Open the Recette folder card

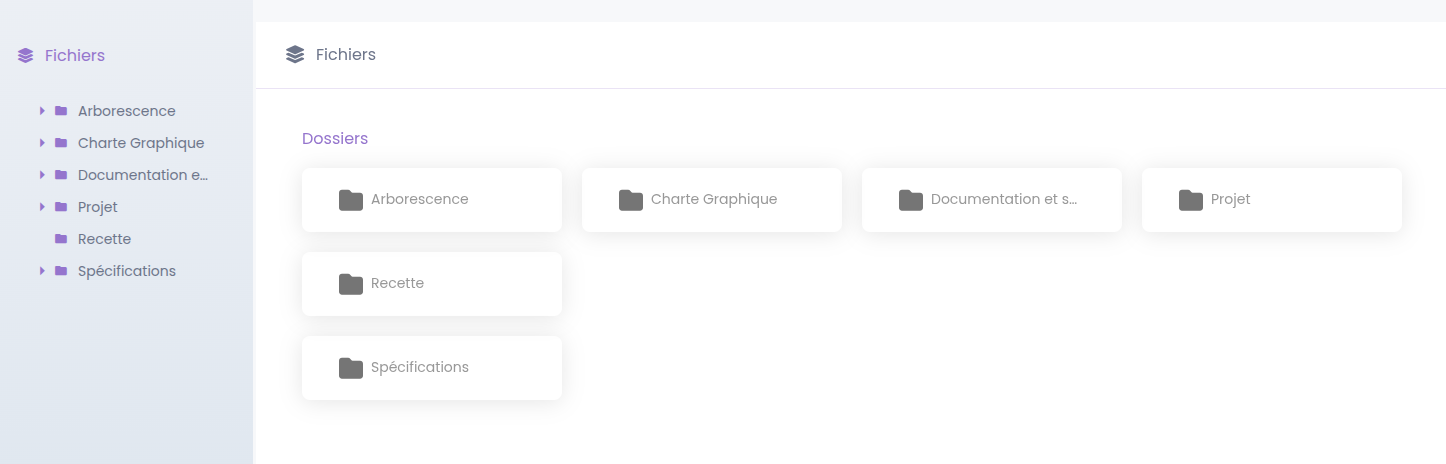coord(432,284)
